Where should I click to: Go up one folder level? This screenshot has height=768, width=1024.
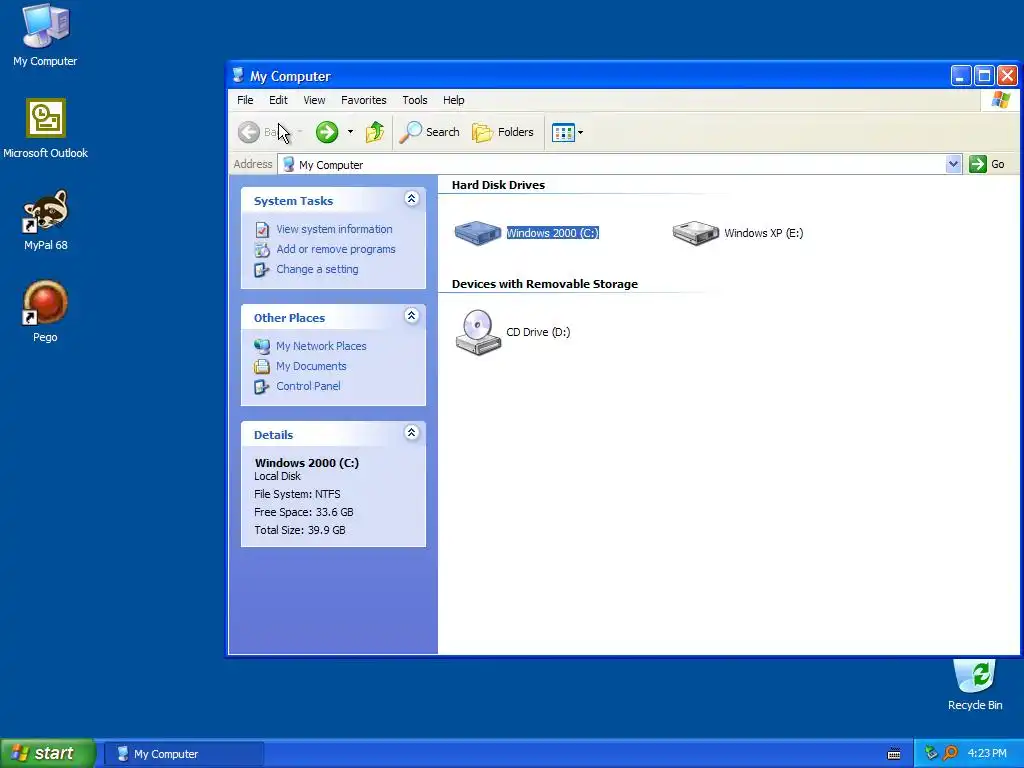coord(375,132)
